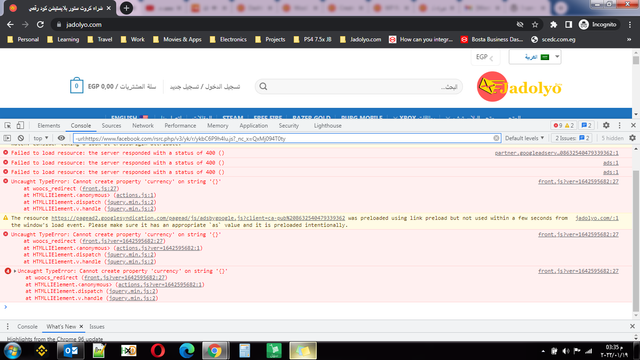
Task: Open the Personal bookmarks folder
Action: click(23, 39)
